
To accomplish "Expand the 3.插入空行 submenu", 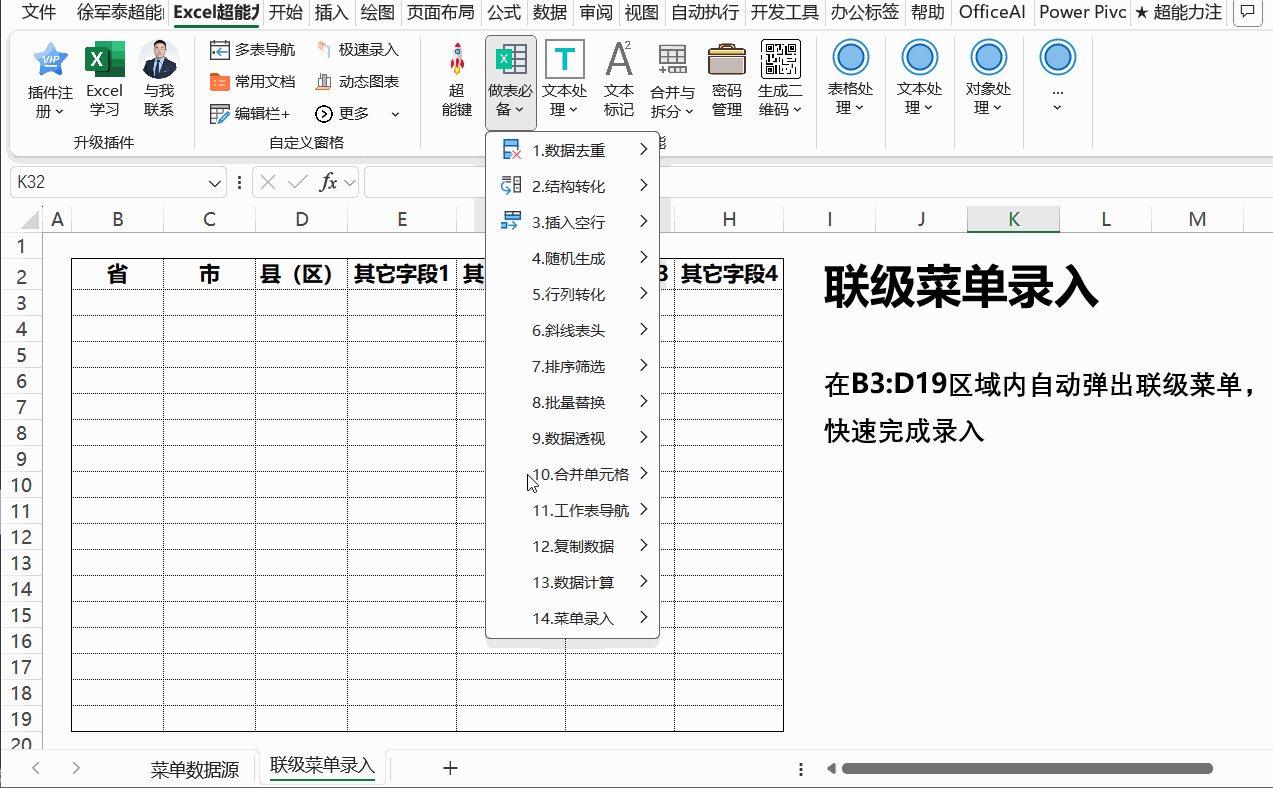I will point(572,222).
